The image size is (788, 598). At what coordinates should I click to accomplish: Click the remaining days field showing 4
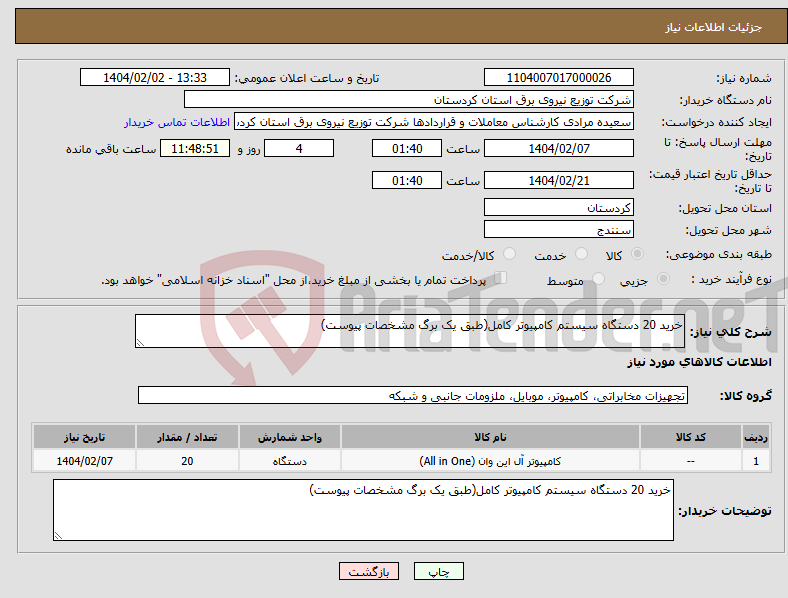[x=299, y=148]
